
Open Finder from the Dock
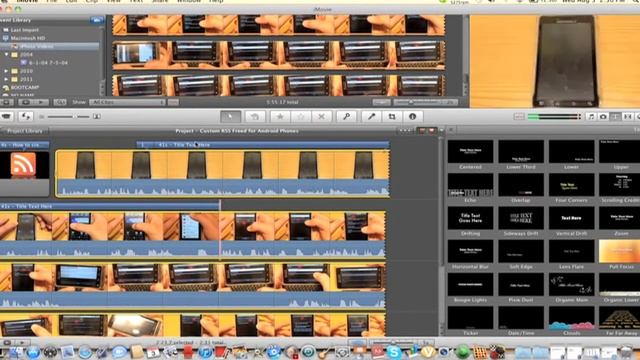tap(15, 352)
